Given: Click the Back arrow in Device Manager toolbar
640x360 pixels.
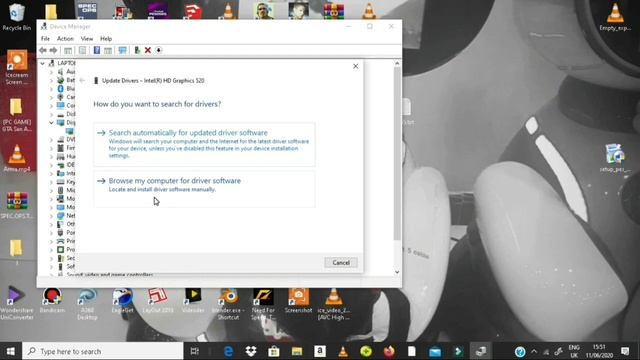Looking at the screenshot, I should pyautogui.click(x=43, y=50).
